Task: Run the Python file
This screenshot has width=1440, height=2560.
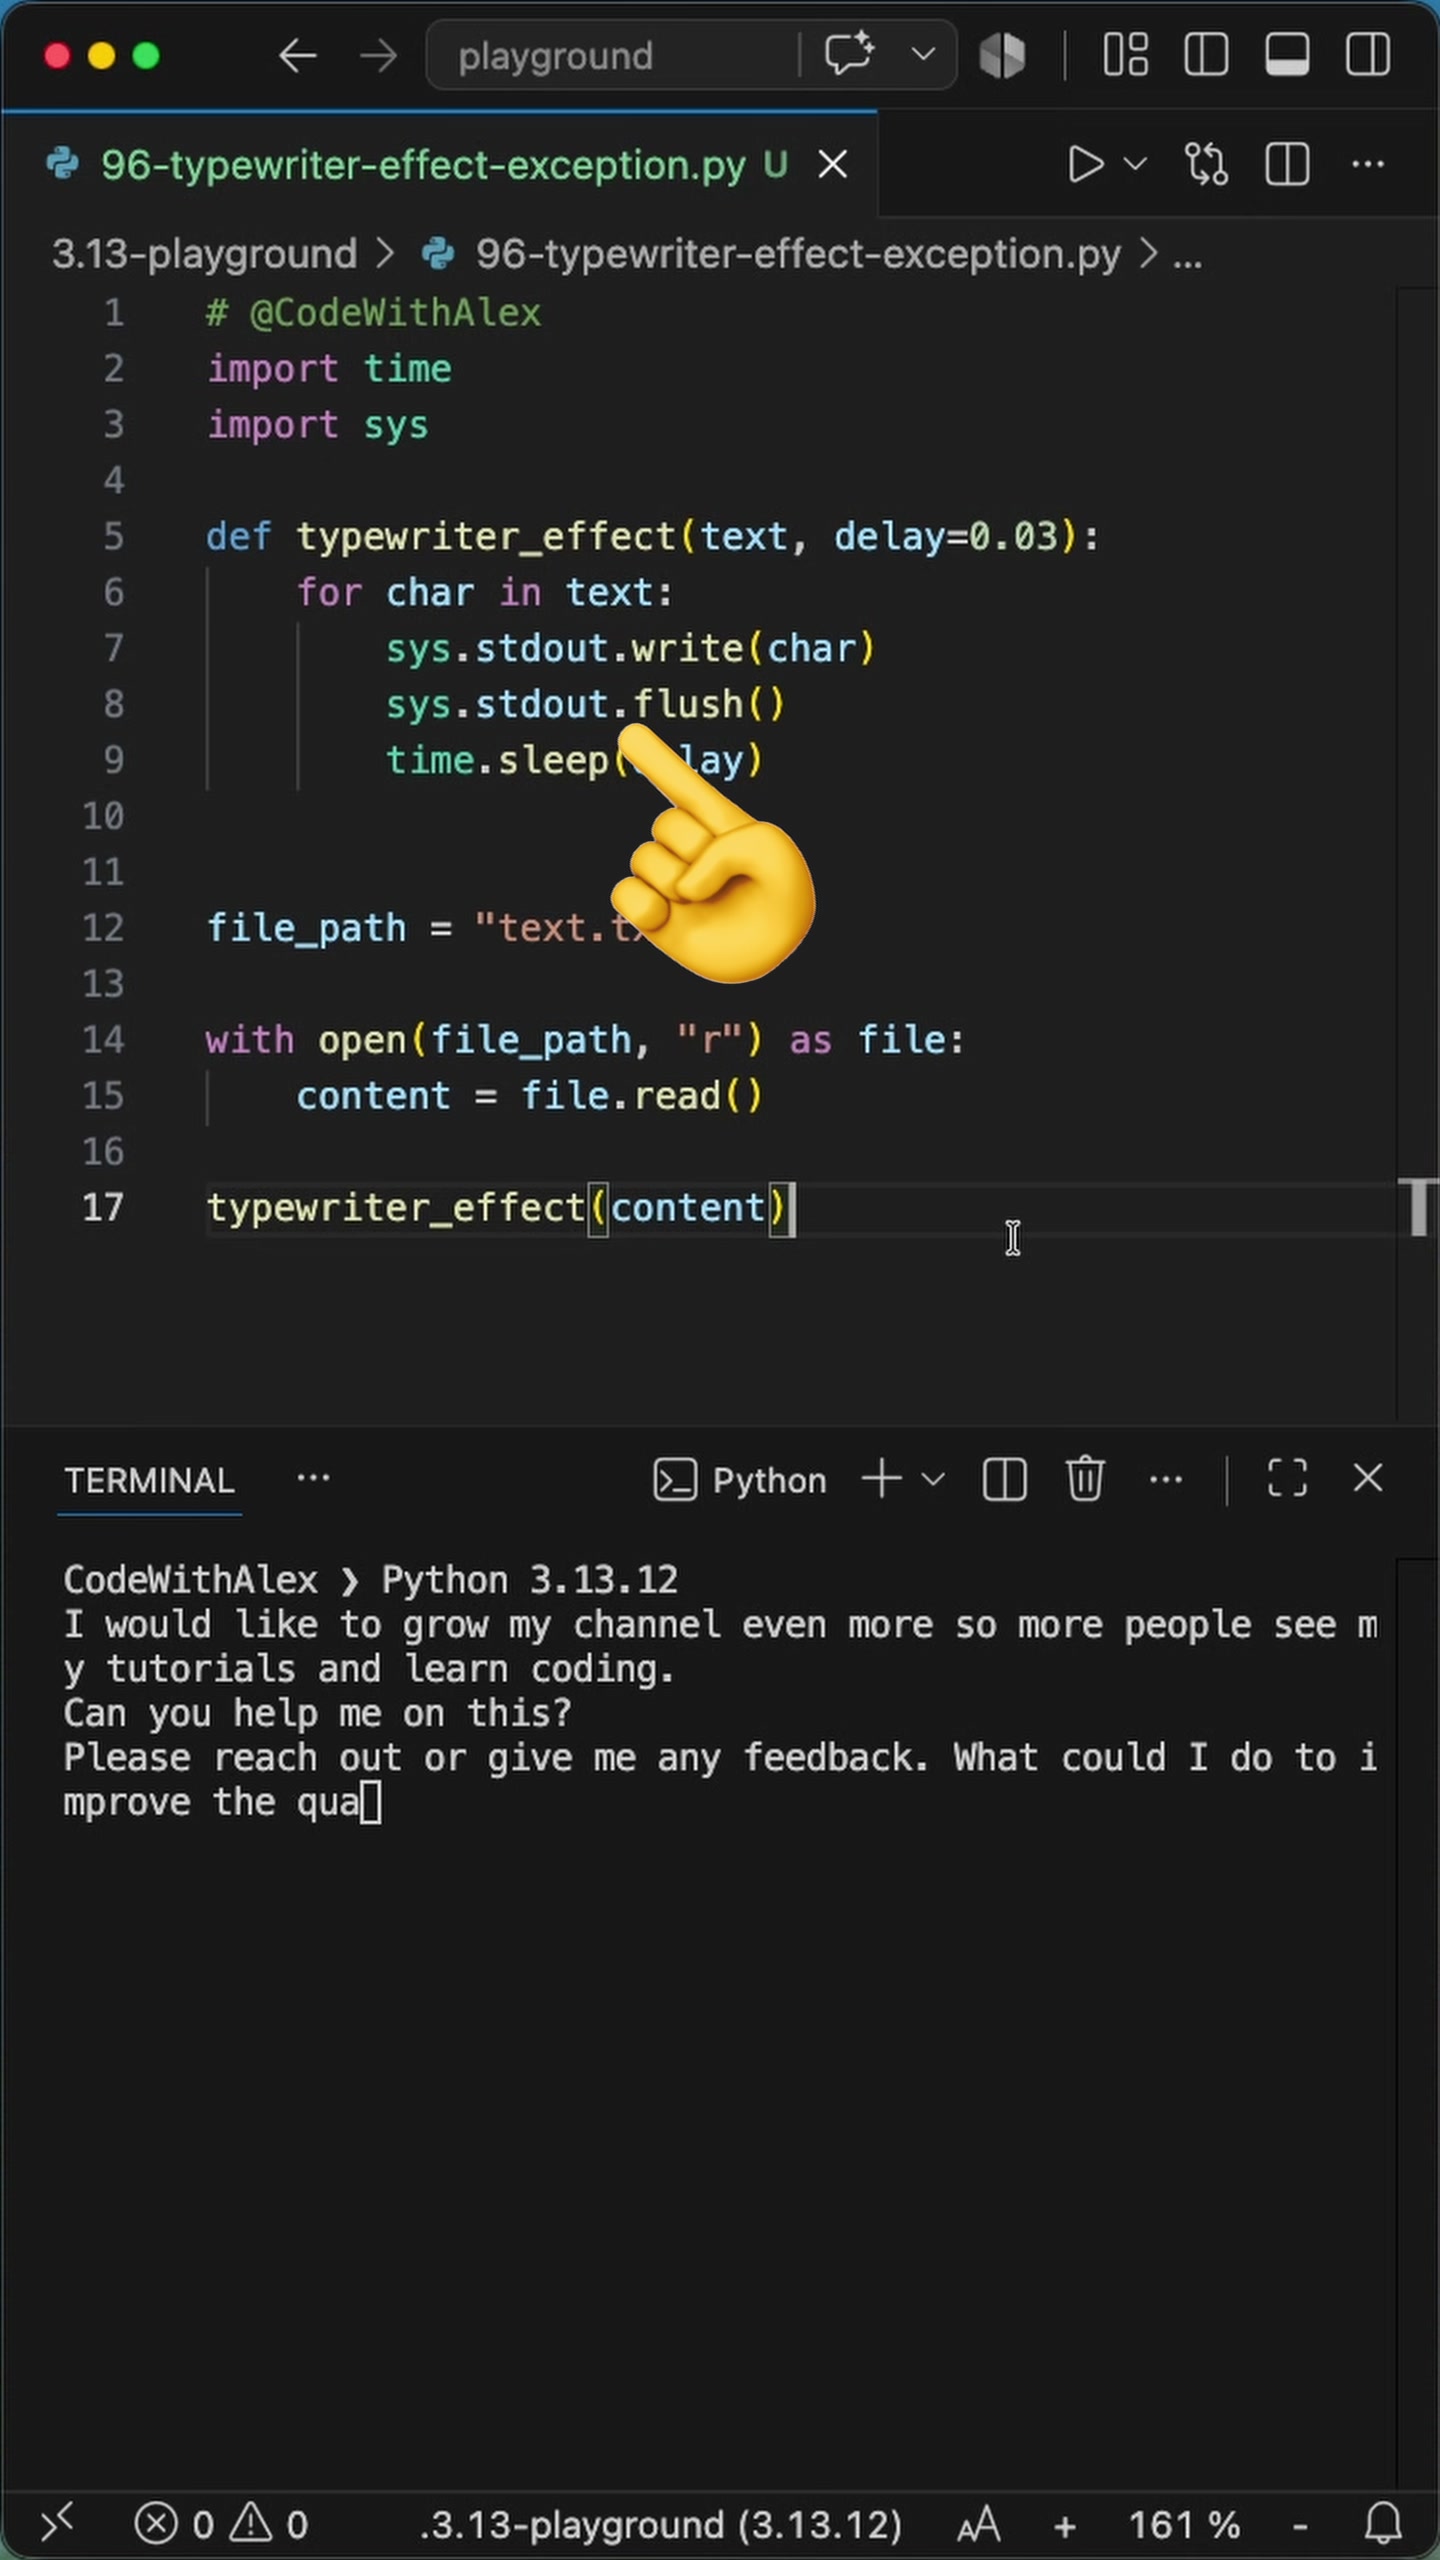Action: 1085,164
